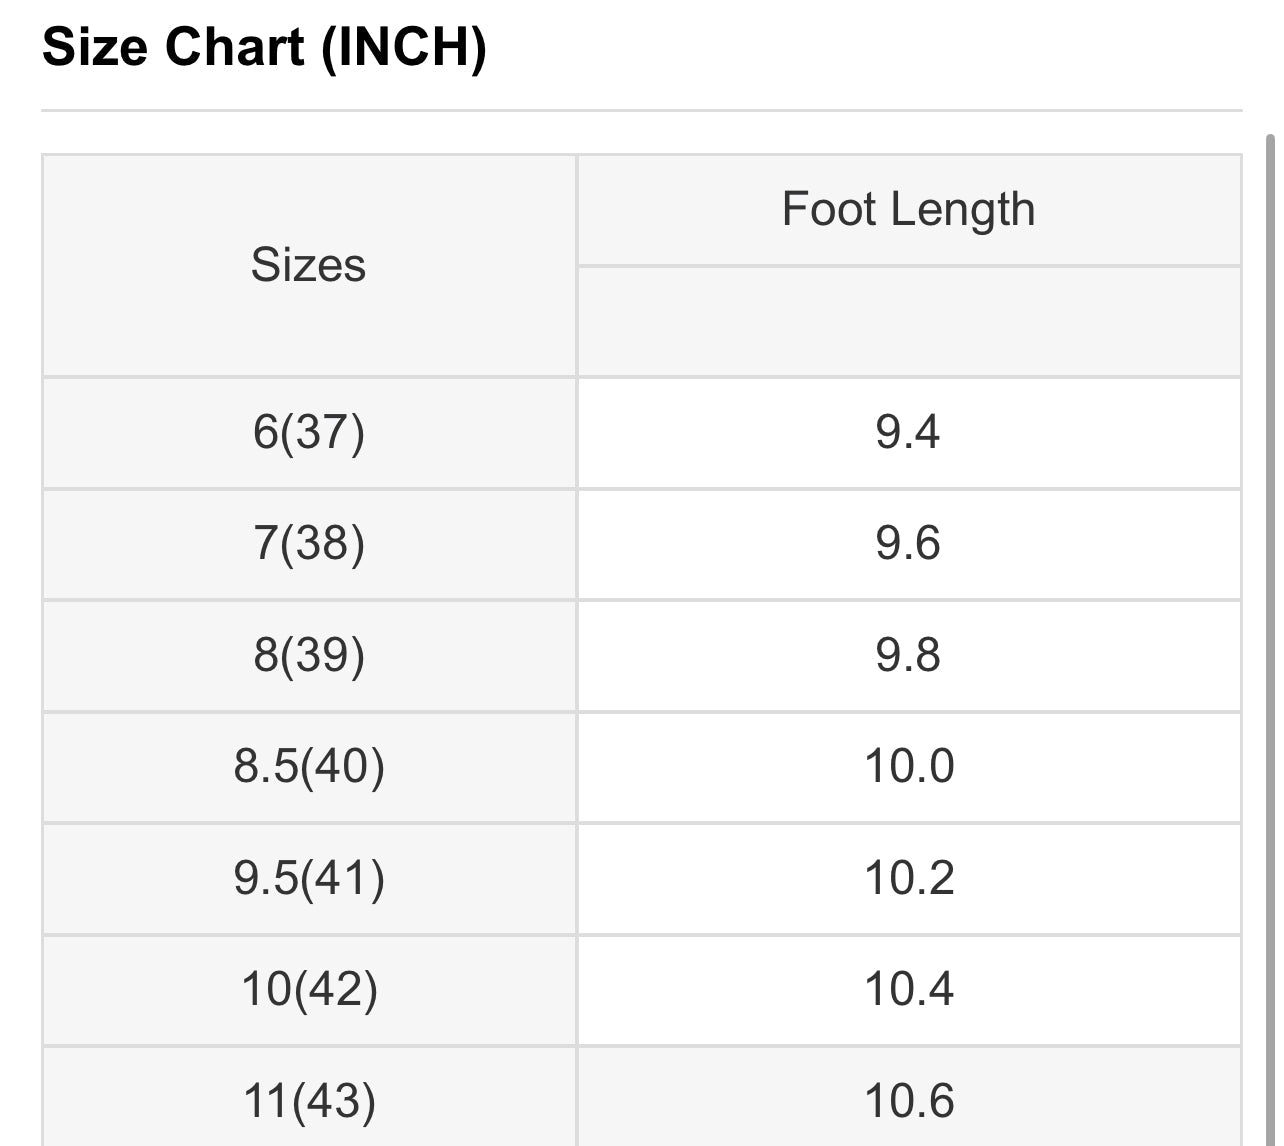Click the 10.0 foot length value
Image resolution: width=1284 pixels, height=1146 pixels.
pos(908,767)
